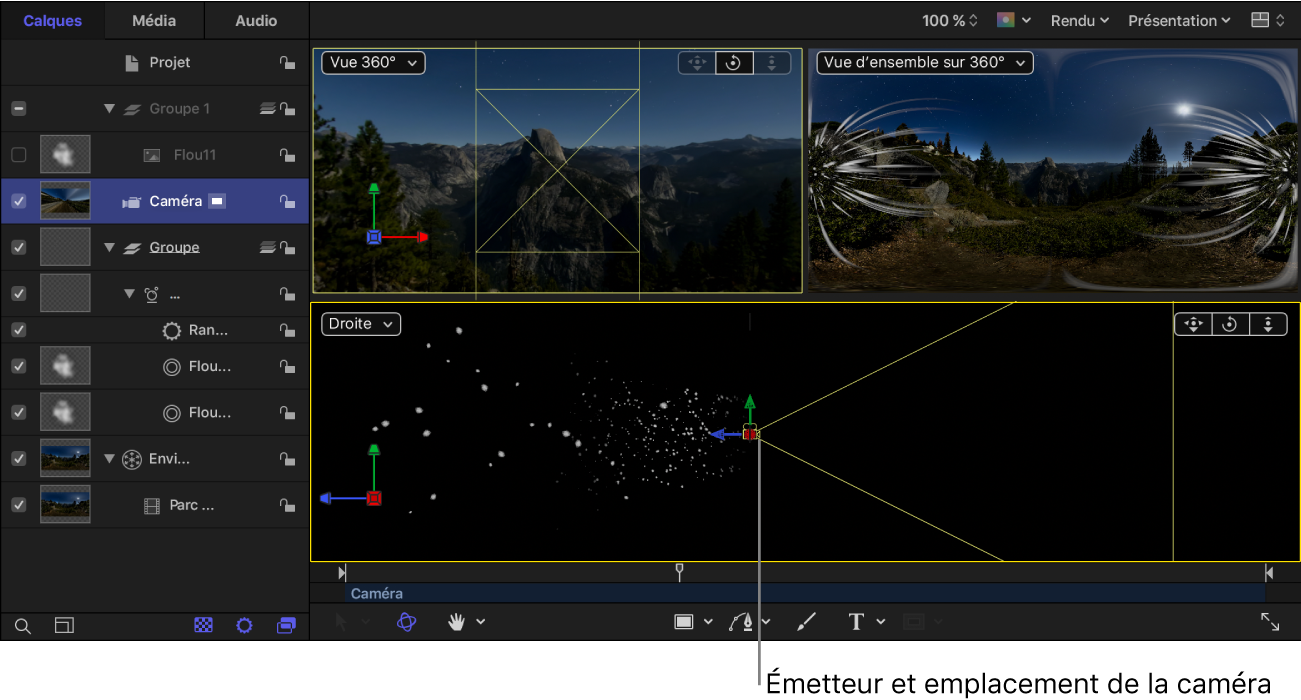1301x700 pixels.
Task: Click the 2D/3D stack icon on Groupe row
Action: [x=267, y=247]
